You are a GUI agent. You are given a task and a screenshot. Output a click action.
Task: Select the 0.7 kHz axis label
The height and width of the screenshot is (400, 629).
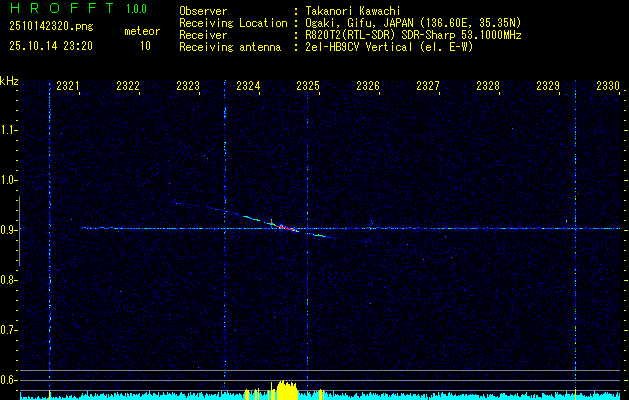[9, 330]
